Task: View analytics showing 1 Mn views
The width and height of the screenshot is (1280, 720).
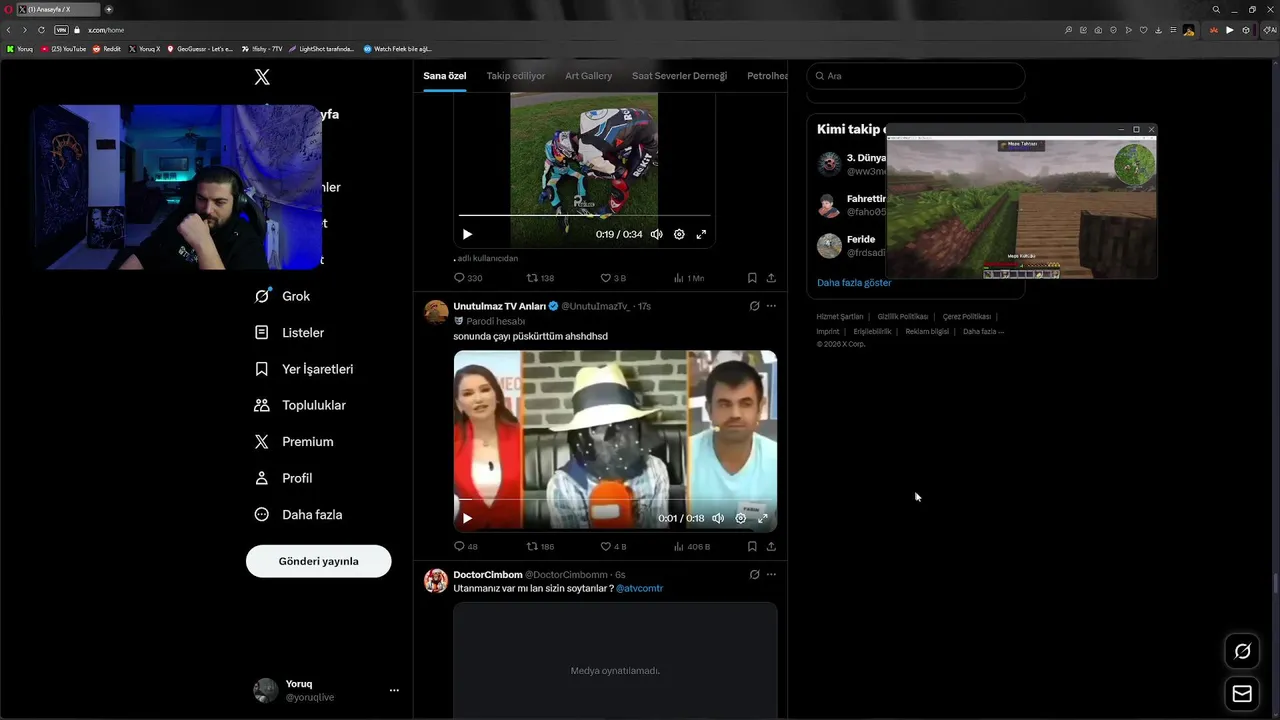Action: pyautogui.click(x=689, y=278)
